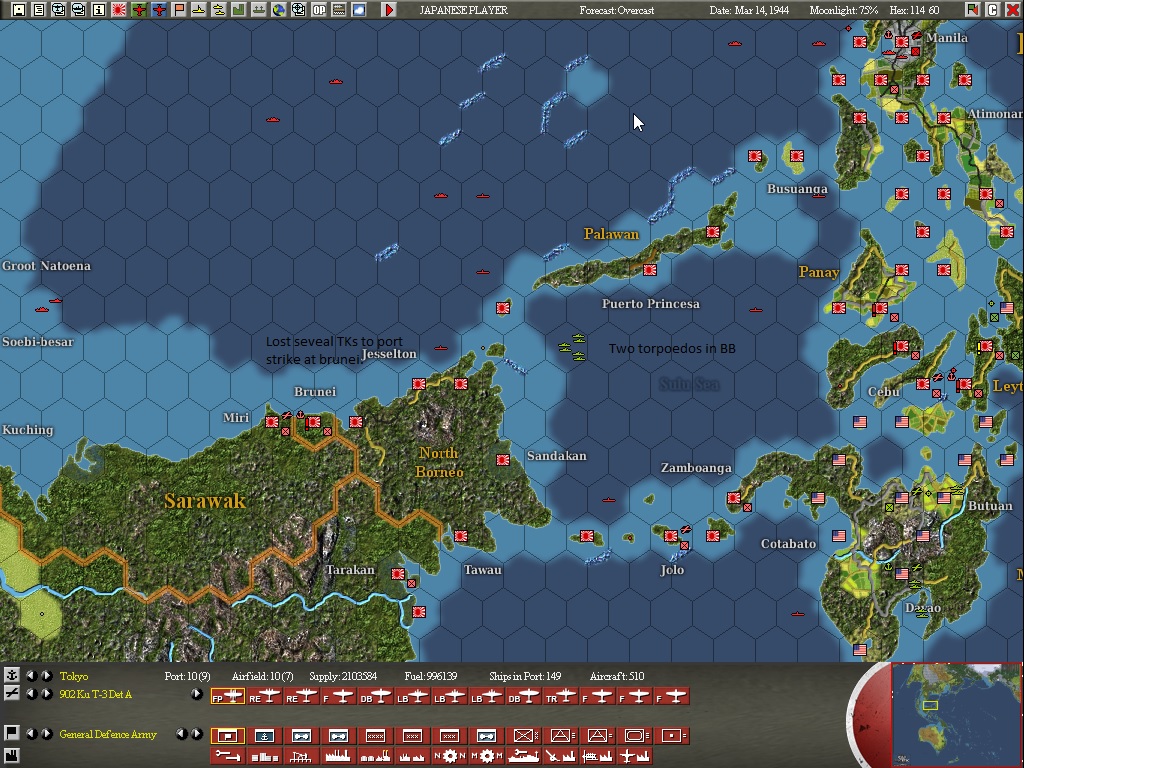Go to previous air unit before 902 Ku T-3
1152x768 pixels.
32,694
